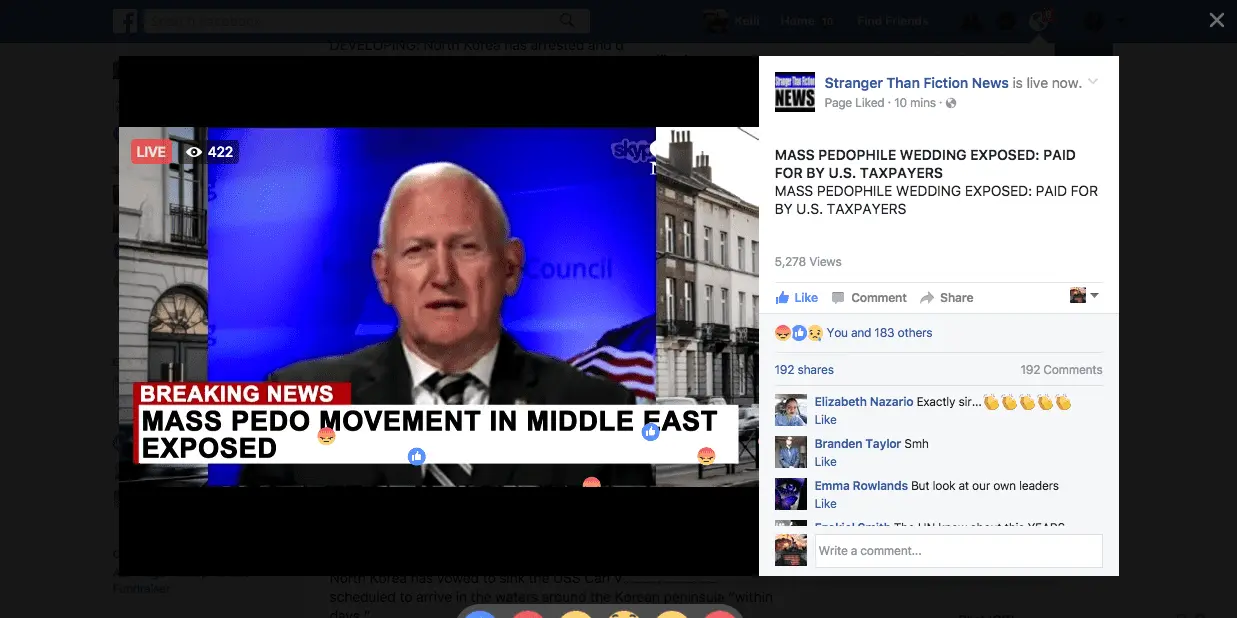View the 192 shares list
Image resolution: width=1237 pixels, height=618 pixels.
point(804,370)
